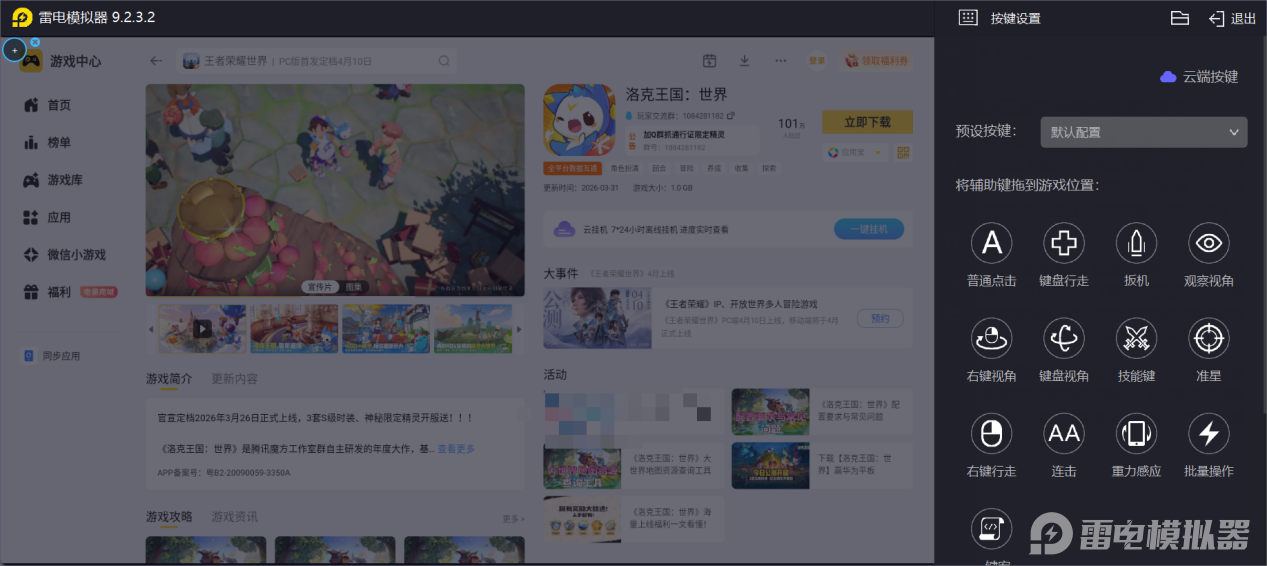
Task: Select the 扳机 trigger key icon
Action: pyautogui.click(x=1136, y=243)
